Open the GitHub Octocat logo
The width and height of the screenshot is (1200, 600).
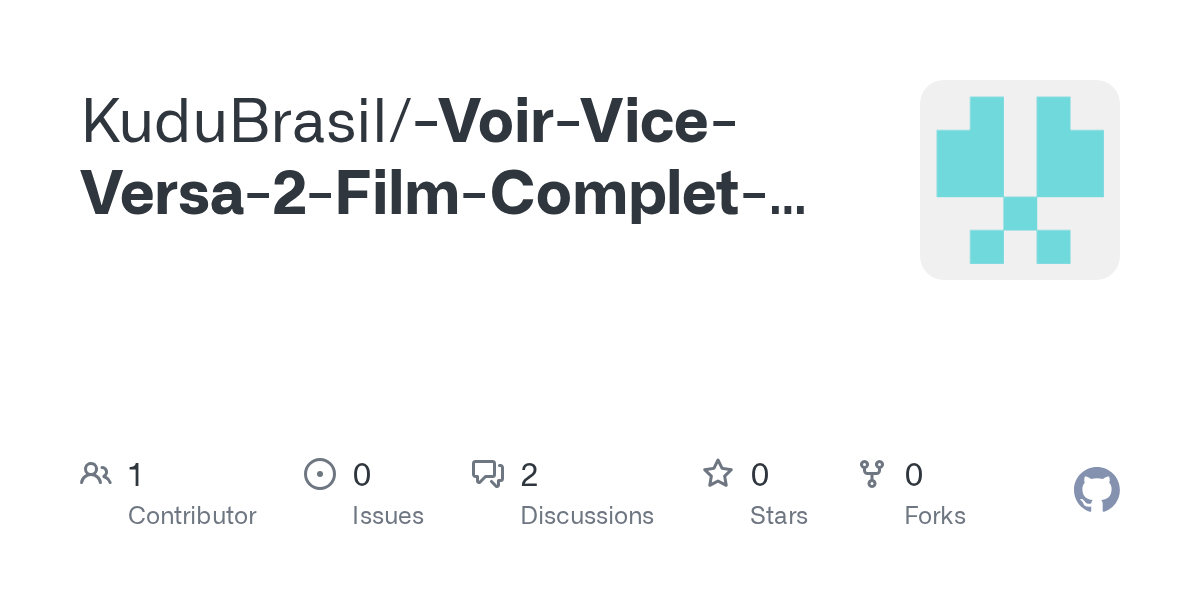coord(1097,490)
